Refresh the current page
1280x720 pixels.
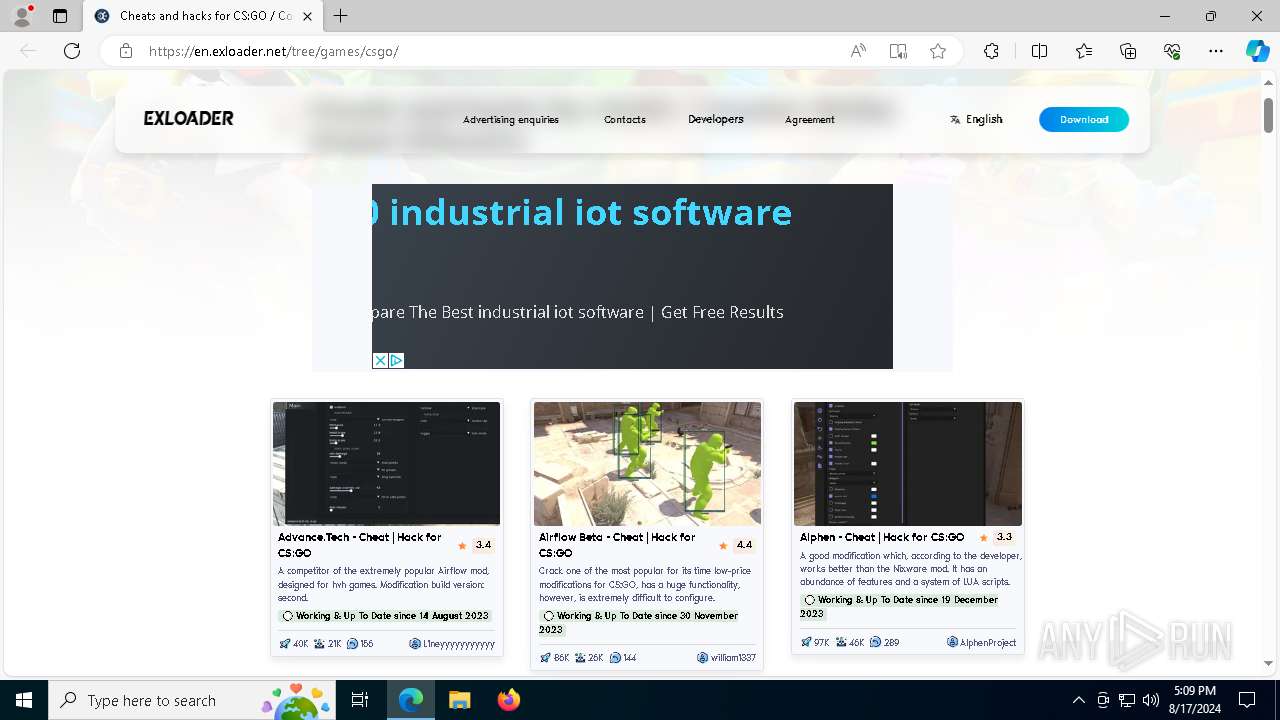coord(72,51)
